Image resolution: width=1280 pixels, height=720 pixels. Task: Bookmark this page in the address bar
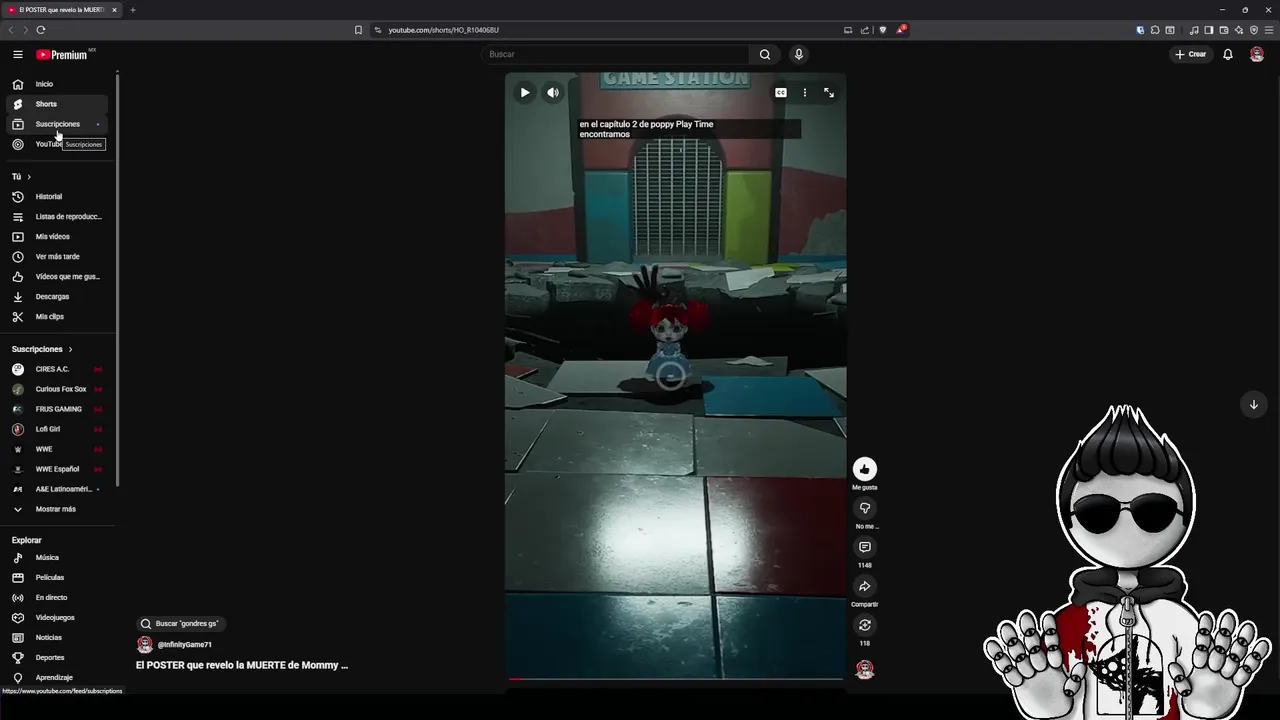pos(358,30)
